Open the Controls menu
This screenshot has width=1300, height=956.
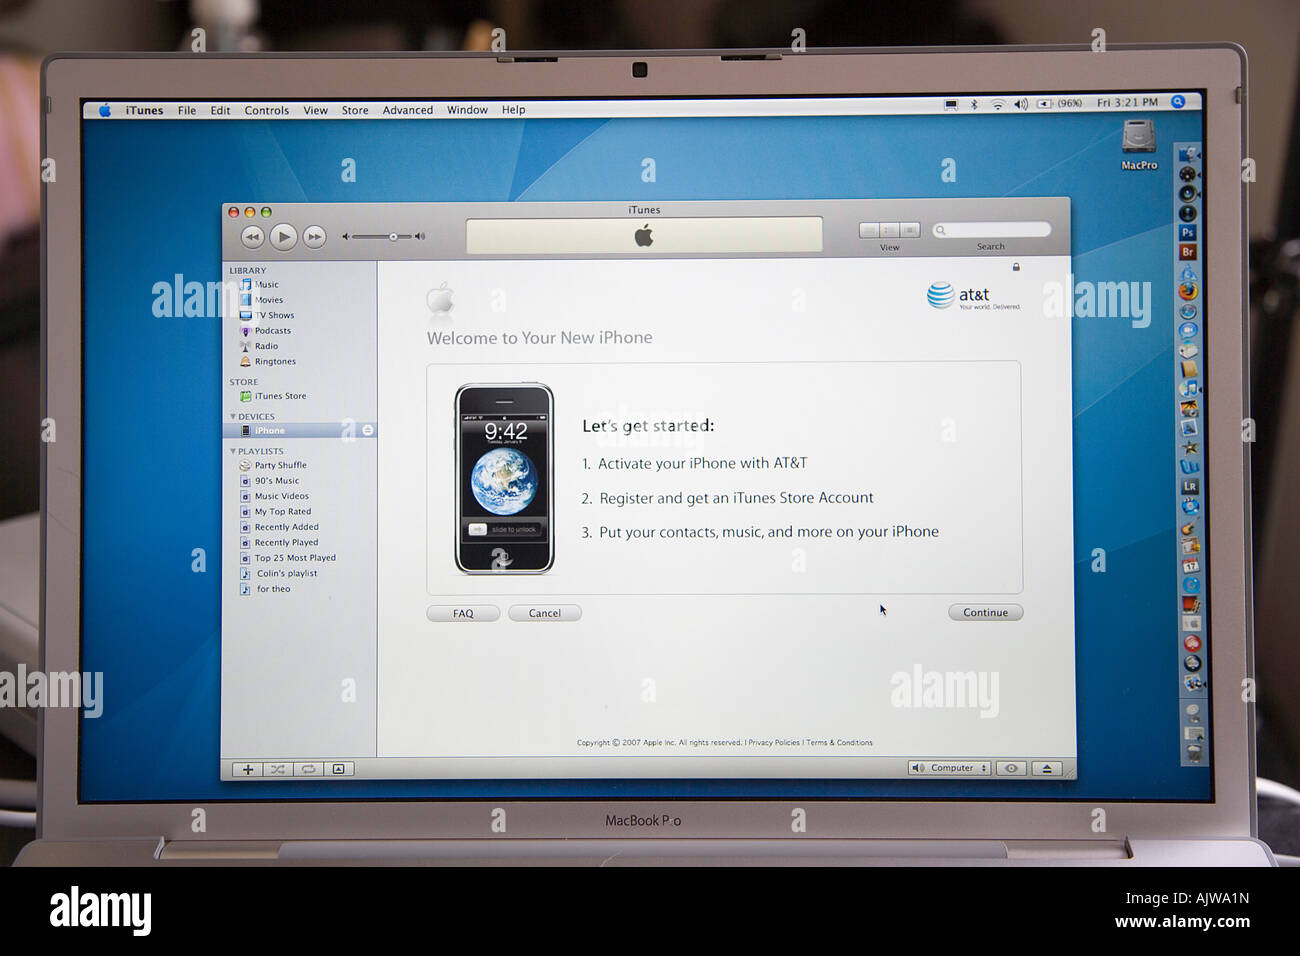pyautogui.click(x=267, y=111)
